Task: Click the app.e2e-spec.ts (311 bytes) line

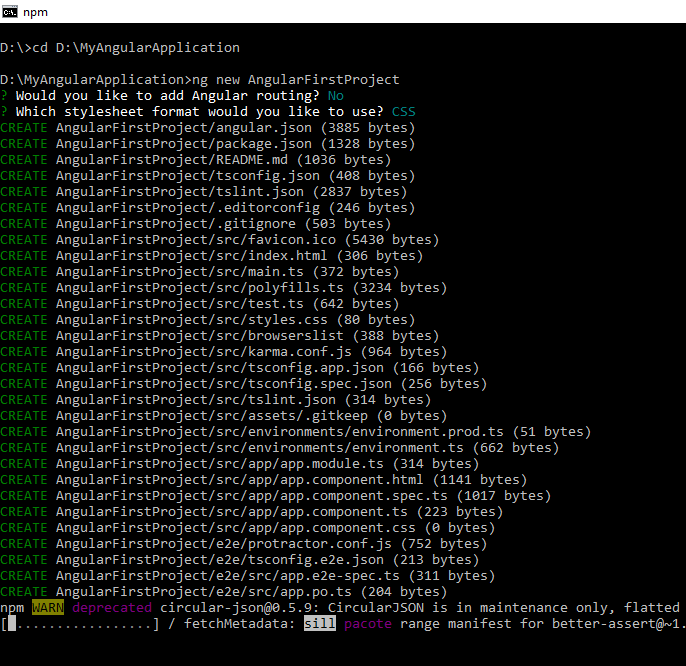Action: pyautogui.click(x=248, y=575)
